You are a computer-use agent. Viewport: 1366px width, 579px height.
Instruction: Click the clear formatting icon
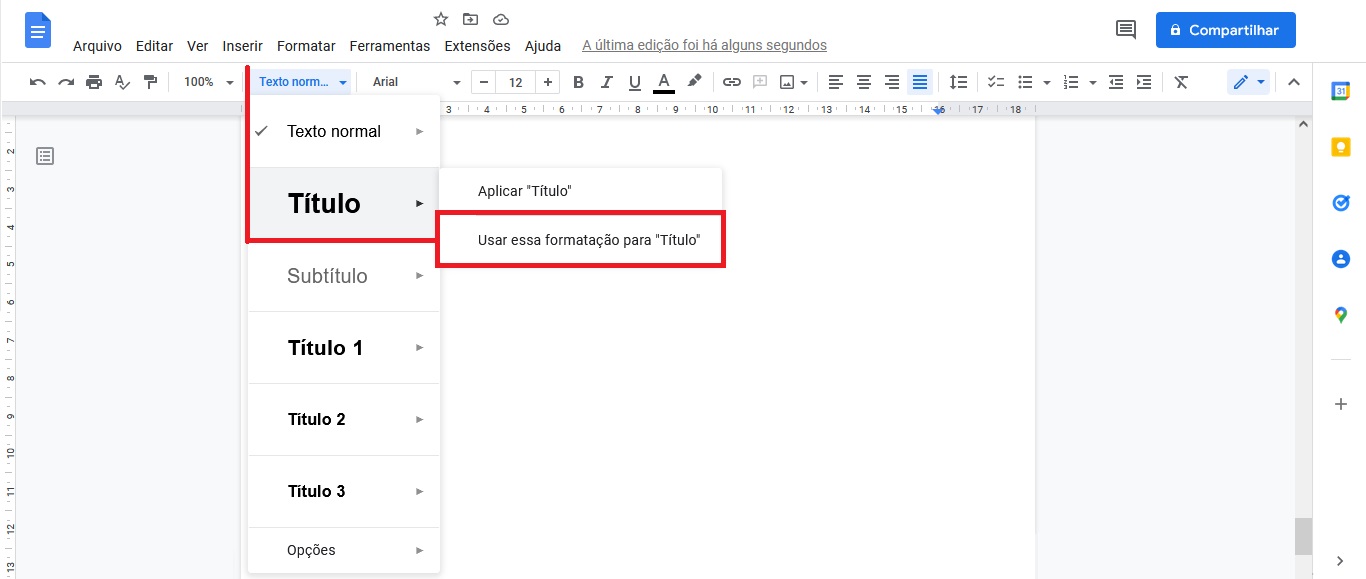tap(1181, 82)
